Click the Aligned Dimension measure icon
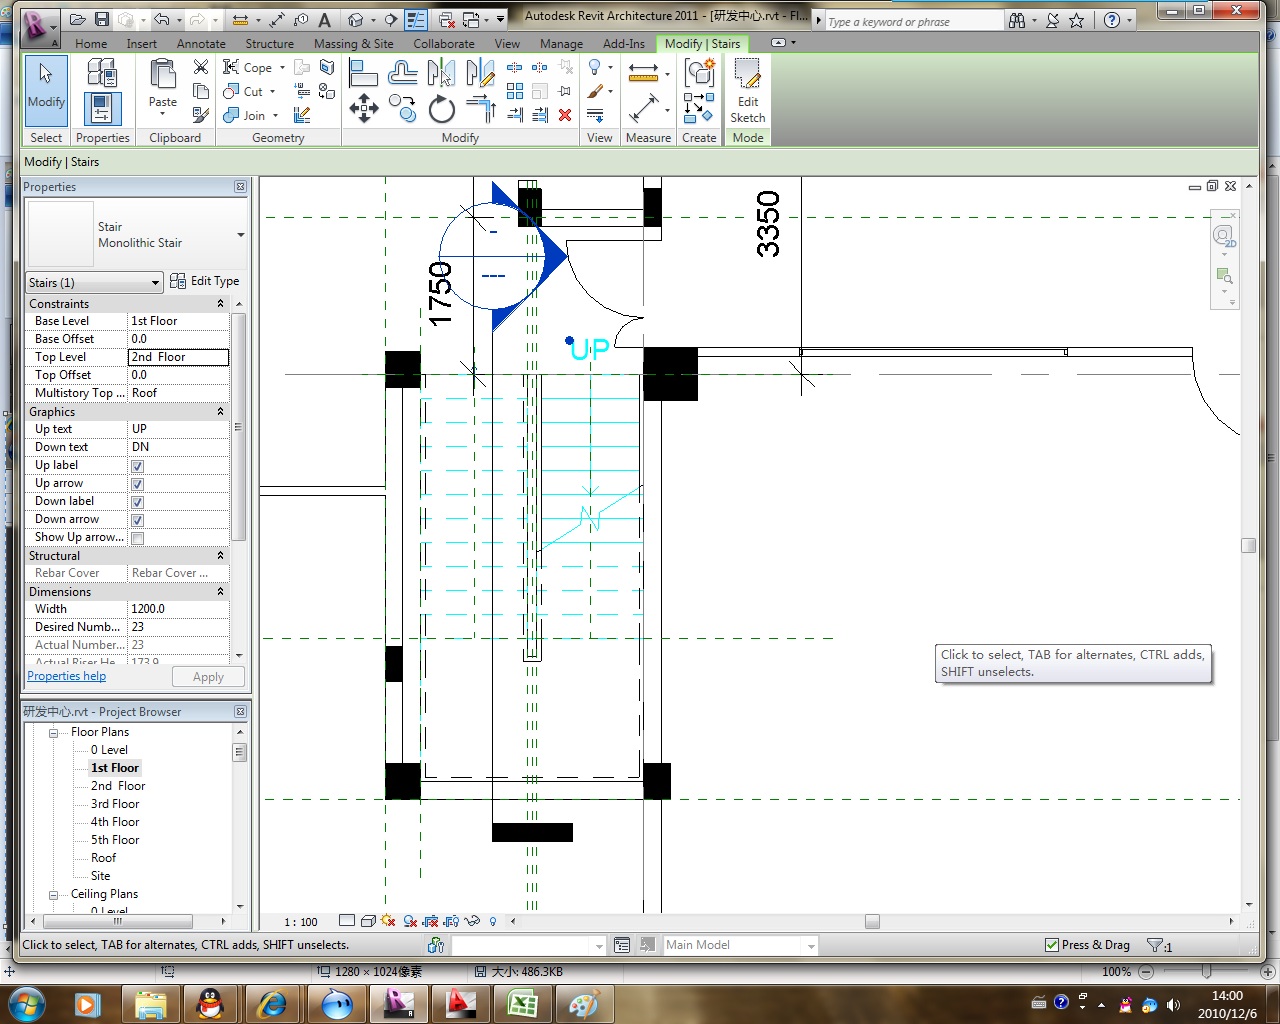The image size is (1280, 1024). [643, 108]
